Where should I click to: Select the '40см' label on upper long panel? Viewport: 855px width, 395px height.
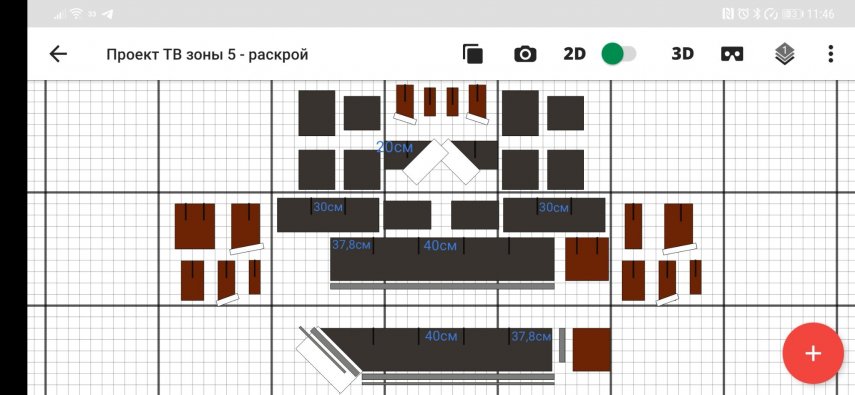[440, 246]
